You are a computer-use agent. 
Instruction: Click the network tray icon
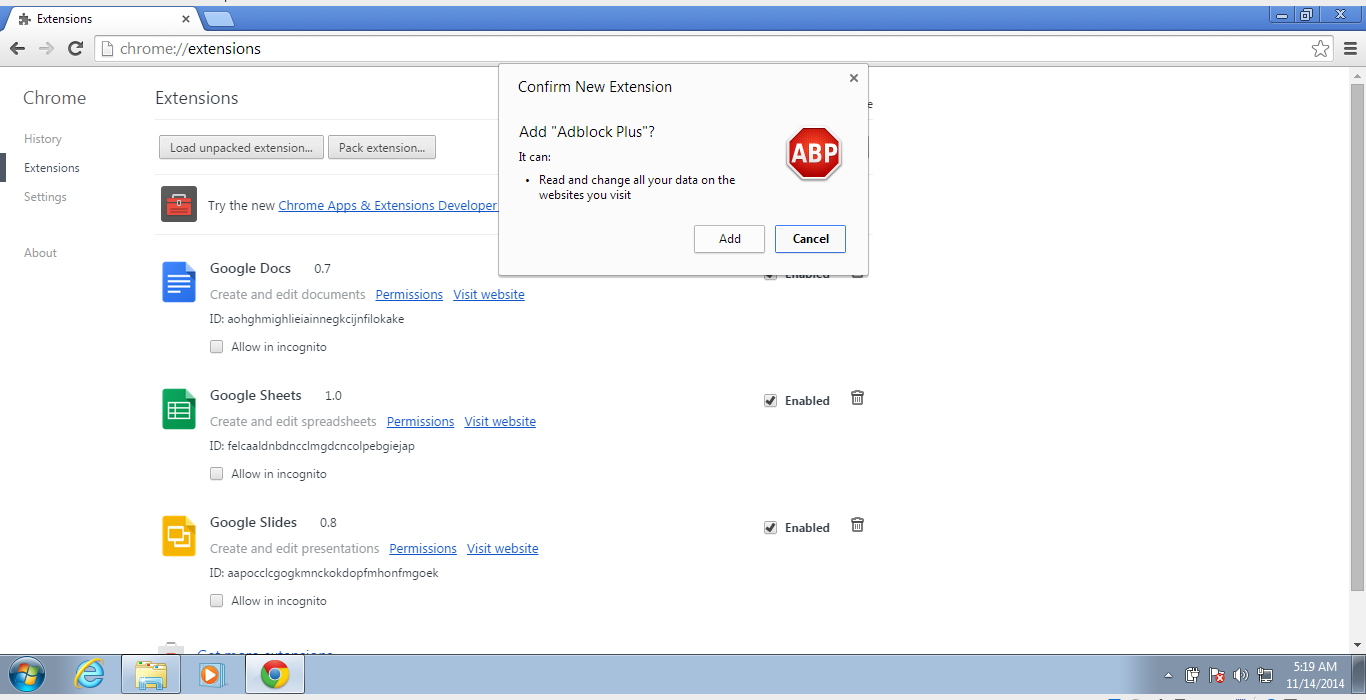coord(1265,675)
